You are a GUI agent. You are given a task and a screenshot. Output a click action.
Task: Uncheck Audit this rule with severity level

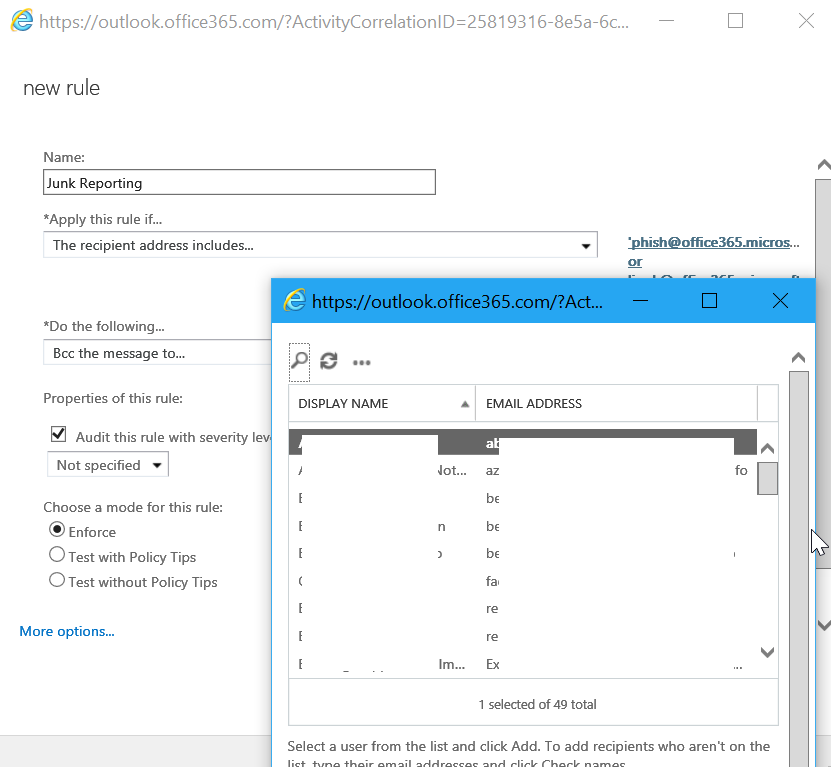[59, 435]
